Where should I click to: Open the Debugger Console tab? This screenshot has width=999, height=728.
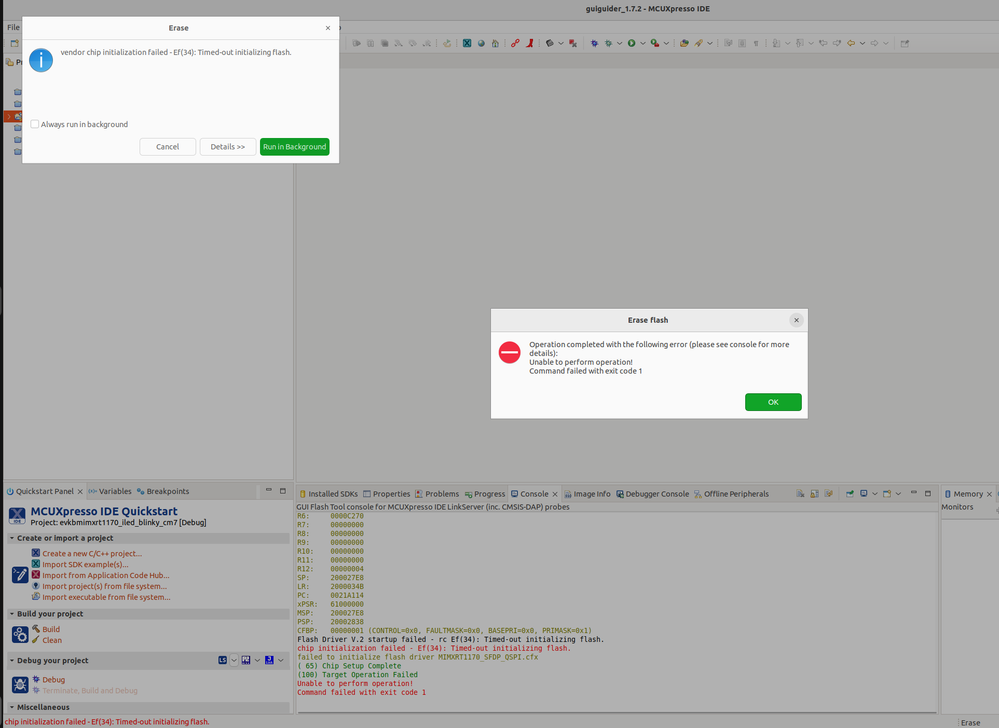click(x=652, y=494)
